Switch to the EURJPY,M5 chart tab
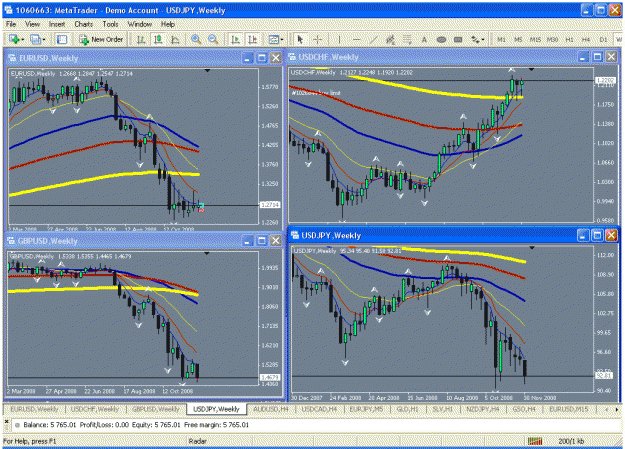This screenshot has height=449, width=625. (366, 409)
